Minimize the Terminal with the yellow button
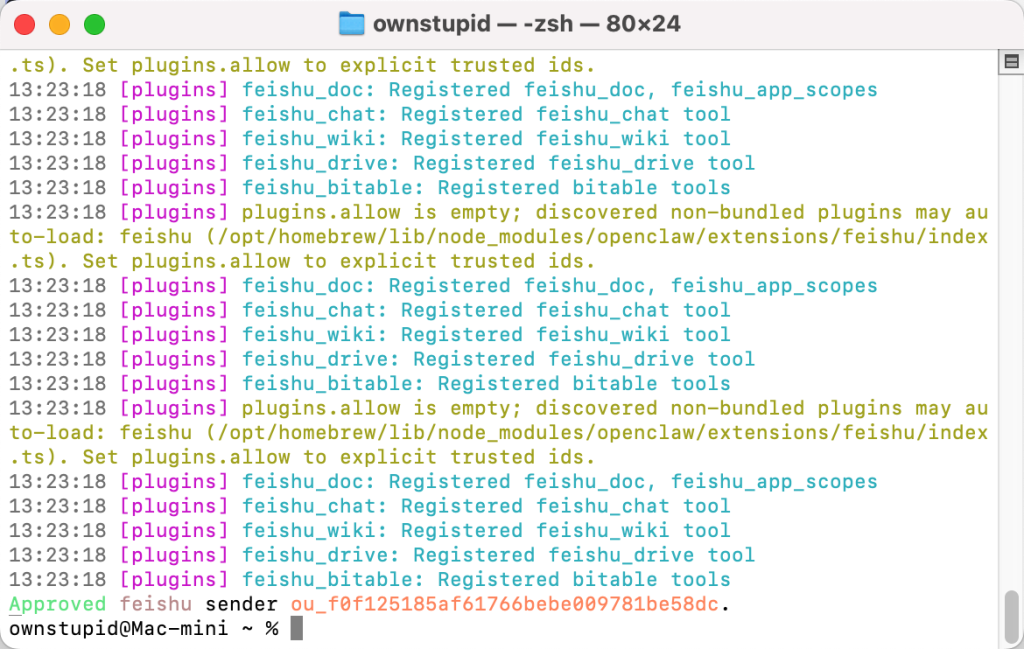 click(59, 25)
